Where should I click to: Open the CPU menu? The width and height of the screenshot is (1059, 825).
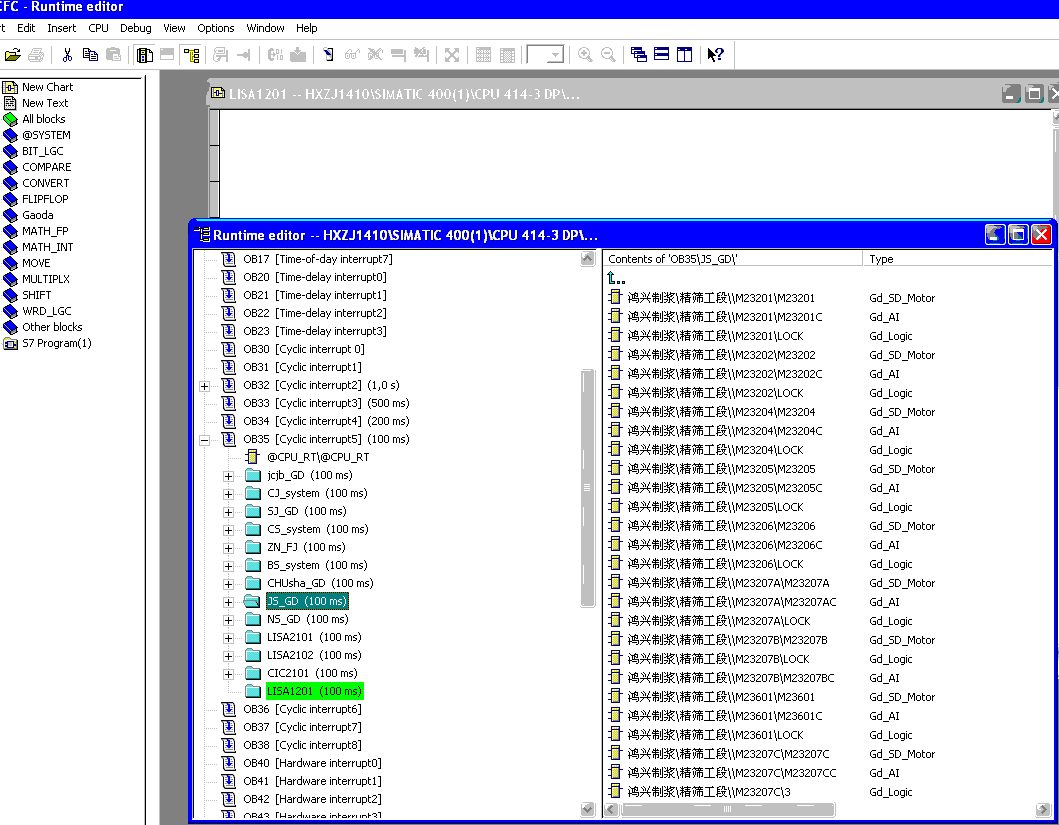99,28
